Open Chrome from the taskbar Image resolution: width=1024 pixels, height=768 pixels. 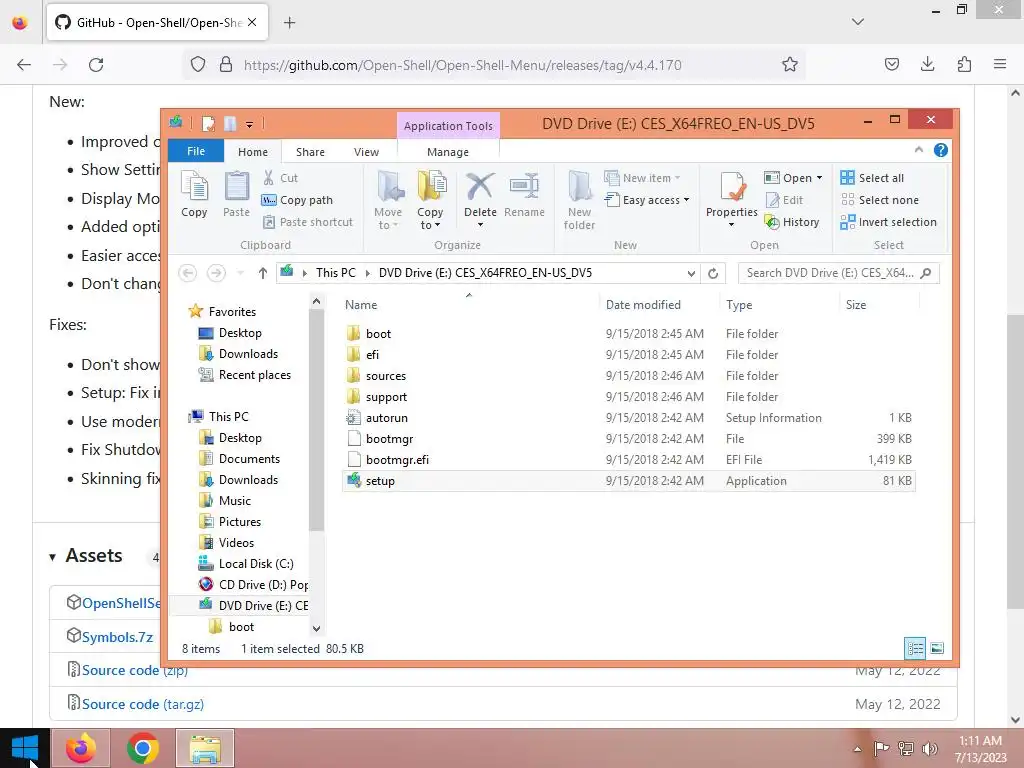pyautogui.click(x=143, y=748)
